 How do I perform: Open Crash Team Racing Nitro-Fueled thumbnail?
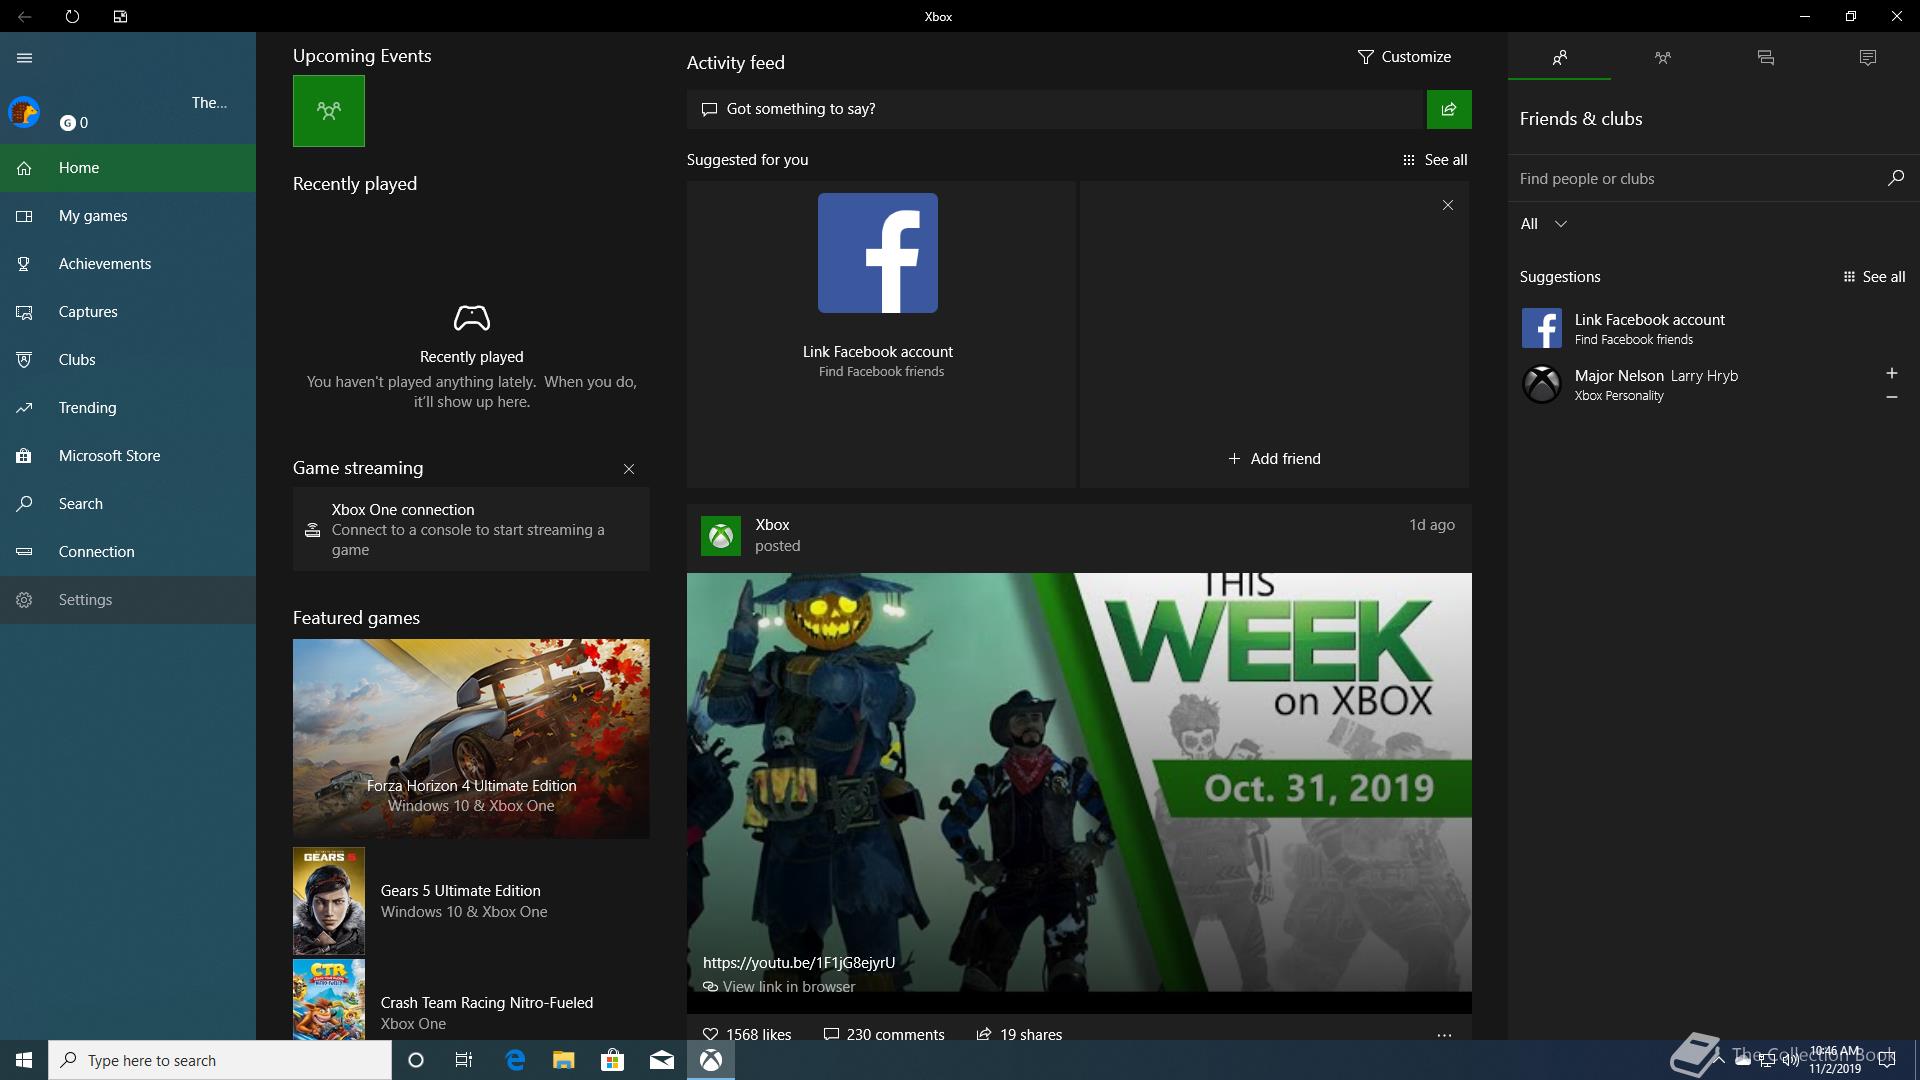[329, 999]
